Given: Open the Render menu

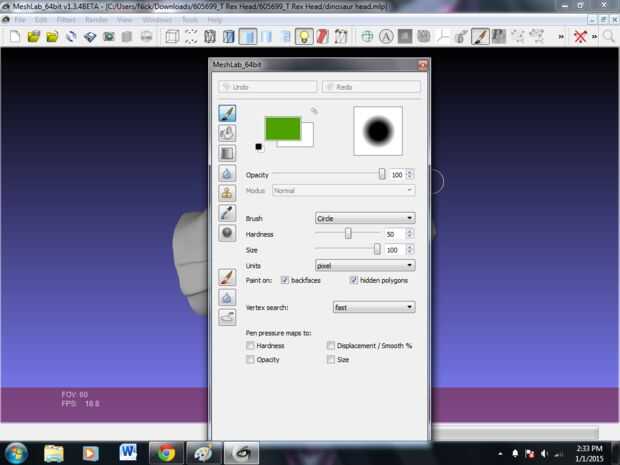Looking at the screenshot, I should (96, 20).
